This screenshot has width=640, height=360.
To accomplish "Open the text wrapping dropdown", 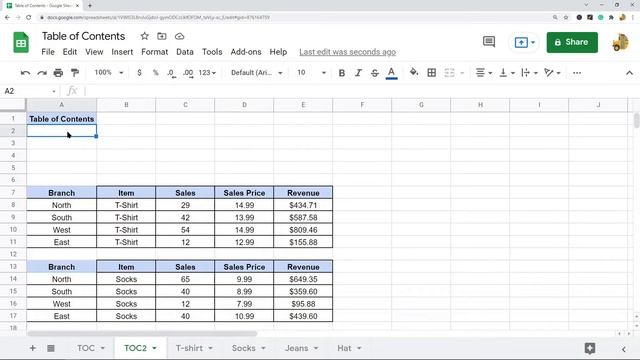I will click(529, 73).
